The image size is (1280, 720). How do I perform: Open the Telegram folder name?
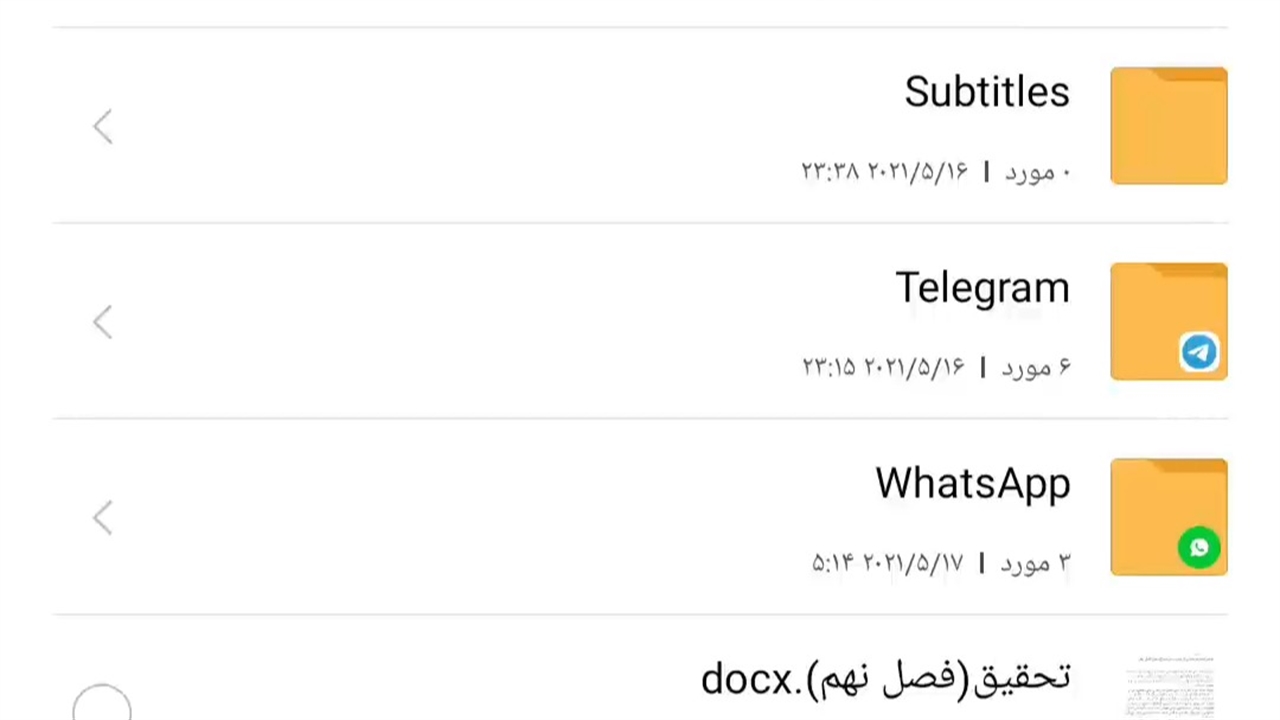pos(982,288)
